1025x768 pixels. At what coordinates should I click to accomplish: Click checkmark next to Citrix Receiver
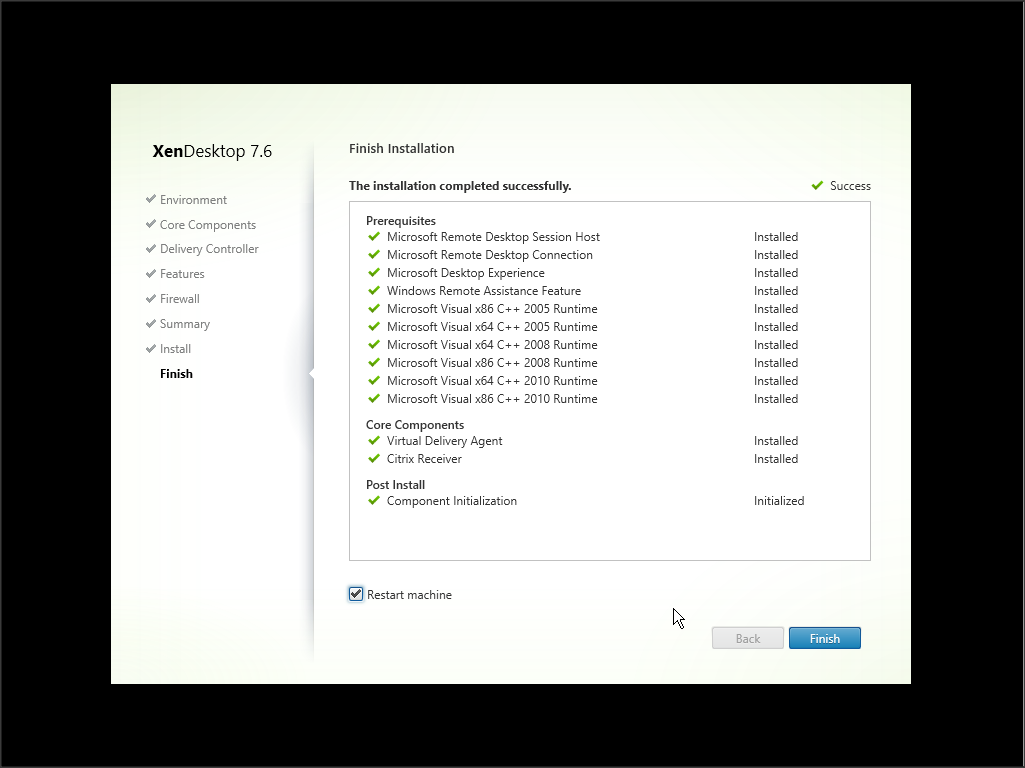pyautogui.click(x=374, y=459)
